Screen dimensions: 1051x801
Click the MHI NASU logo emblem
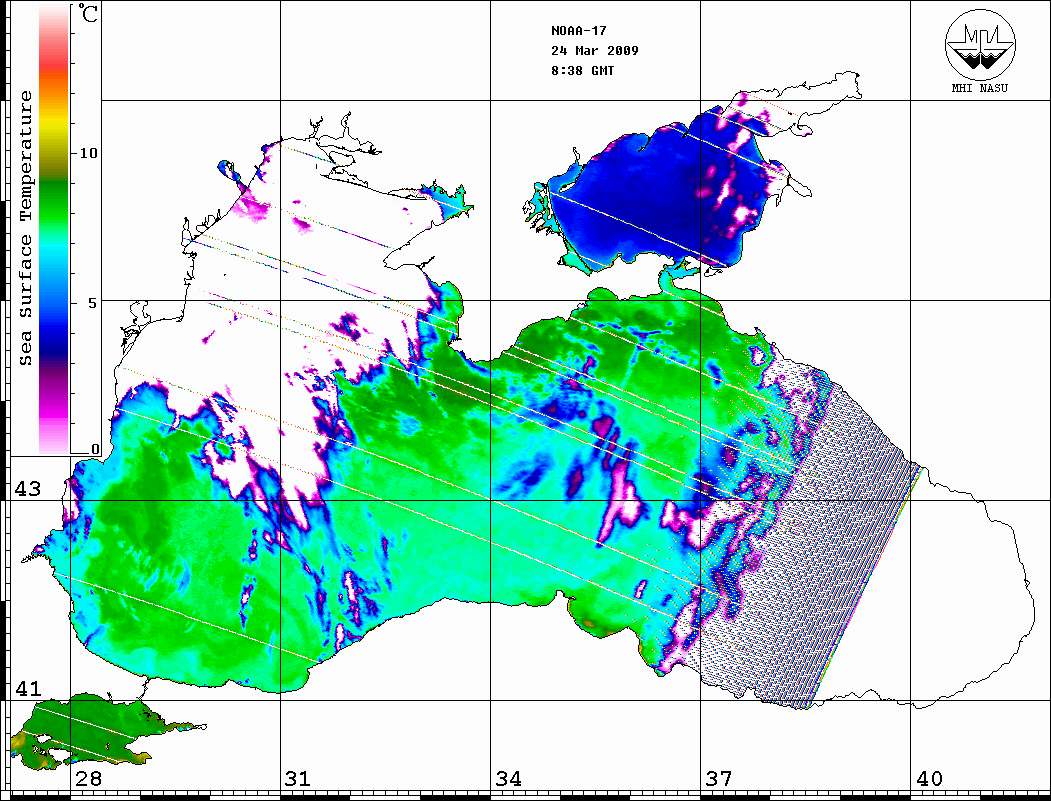pos(980,44)
